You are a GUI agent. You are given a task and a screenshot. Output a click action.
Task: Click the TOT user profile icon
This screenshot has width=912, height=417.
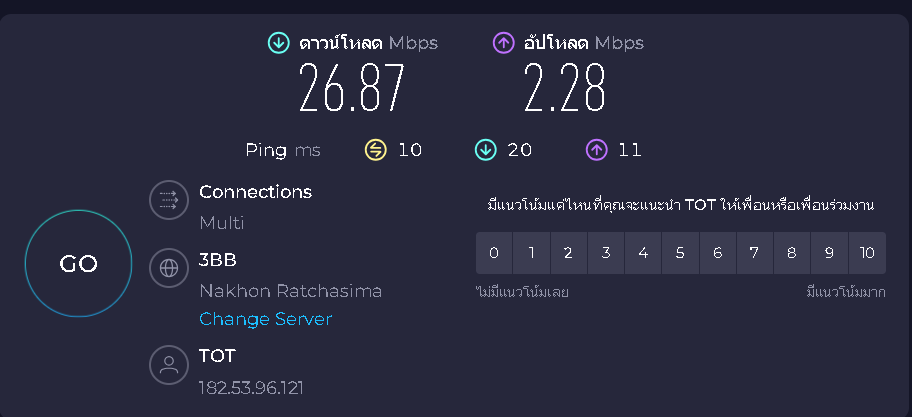(x=169, y=364)
